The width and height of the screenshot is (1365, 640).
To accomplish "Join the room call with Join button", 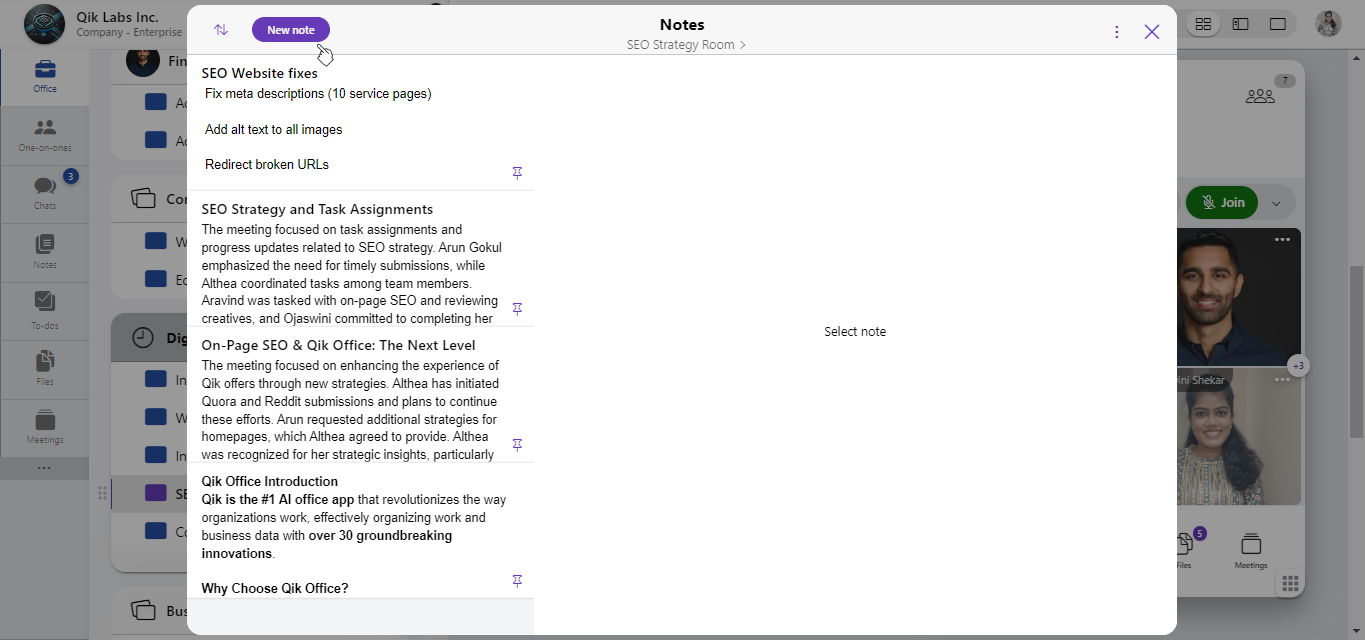I will click(x=1222, y=202).
